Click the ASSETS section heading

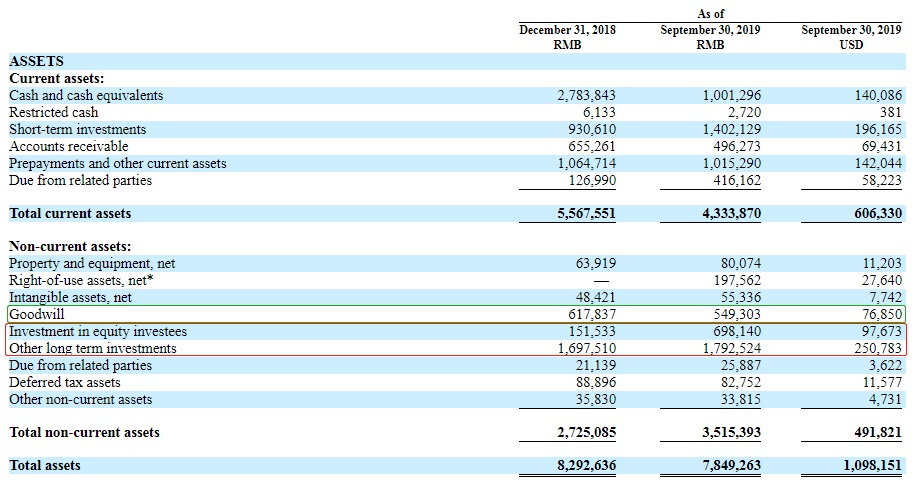pos(37,61)
